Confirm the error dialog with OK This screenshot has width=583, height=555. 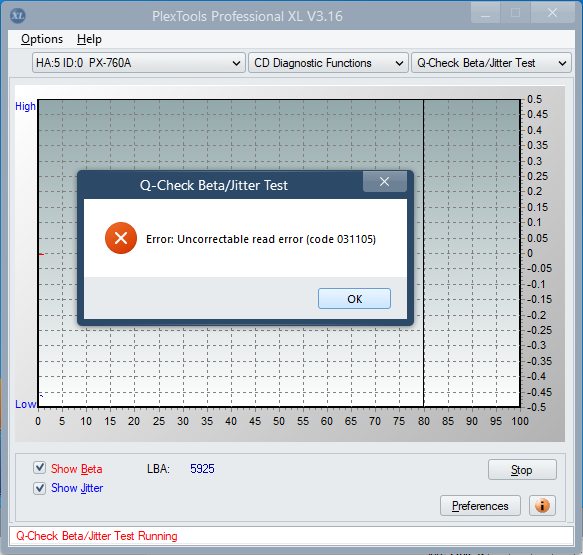(354, 299)
